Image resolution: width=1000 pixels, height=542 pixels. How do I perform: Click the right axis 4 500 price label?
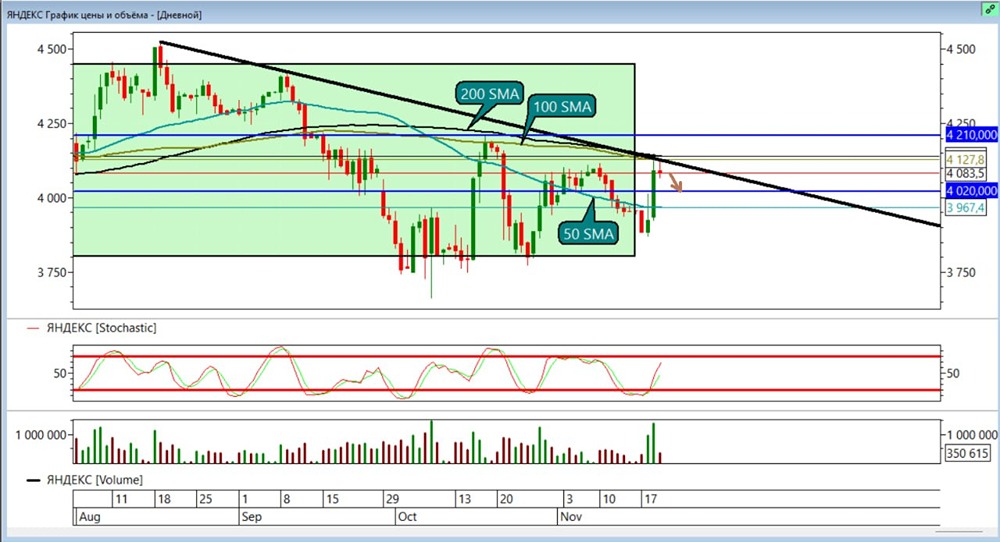961,49
